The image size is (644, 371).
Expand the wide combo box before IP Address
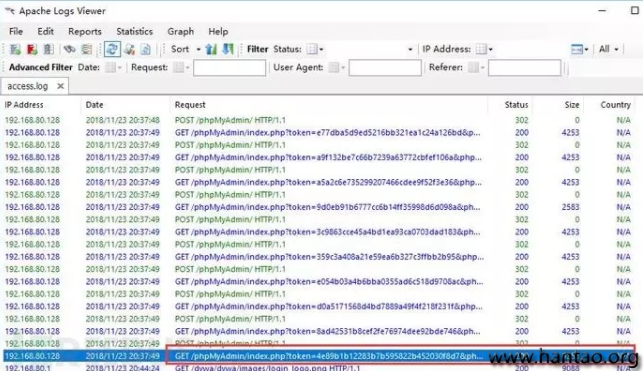410,49
